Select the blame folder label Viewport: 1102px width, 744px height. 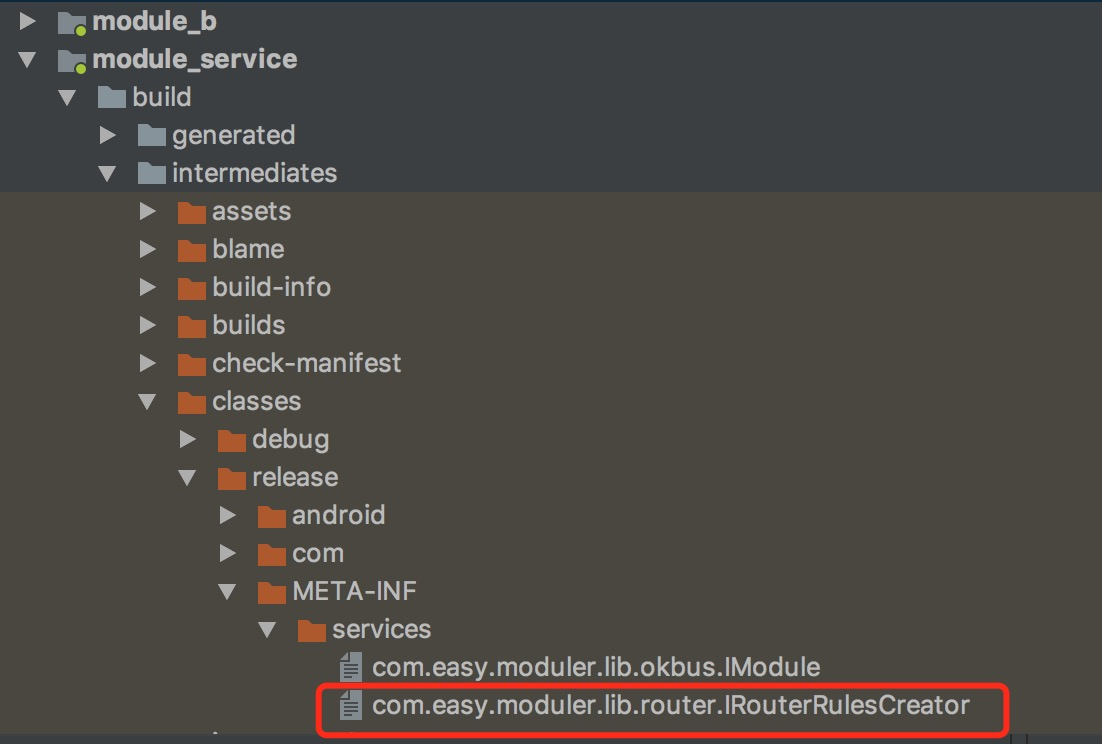(248, 249)
